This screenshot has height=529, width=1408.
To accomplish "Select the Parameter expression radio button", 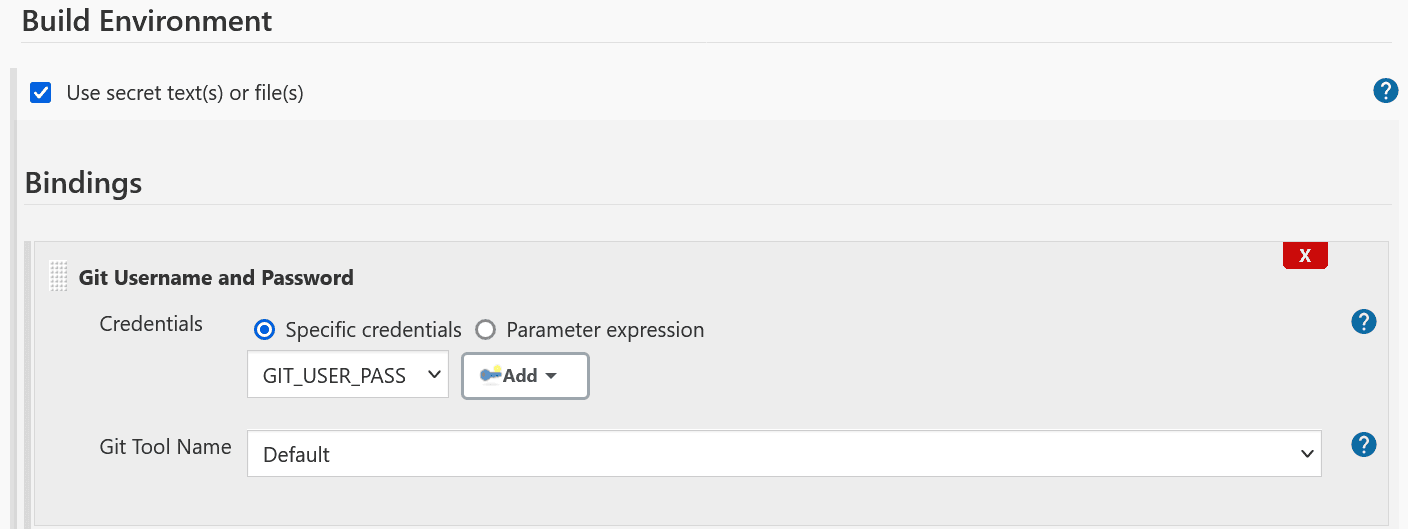I will click(485, 330).
